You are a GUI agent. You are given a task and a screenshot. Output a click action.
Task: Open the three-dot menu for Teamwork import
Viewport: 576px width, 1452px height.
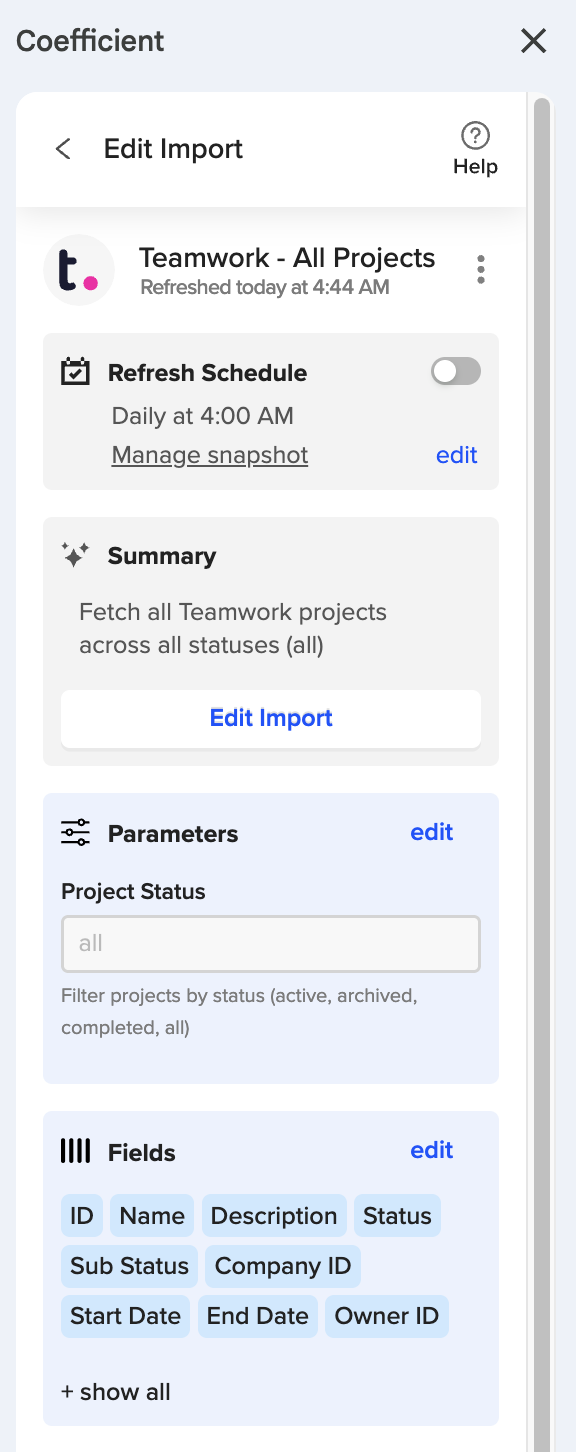click(x=481, y=269)
